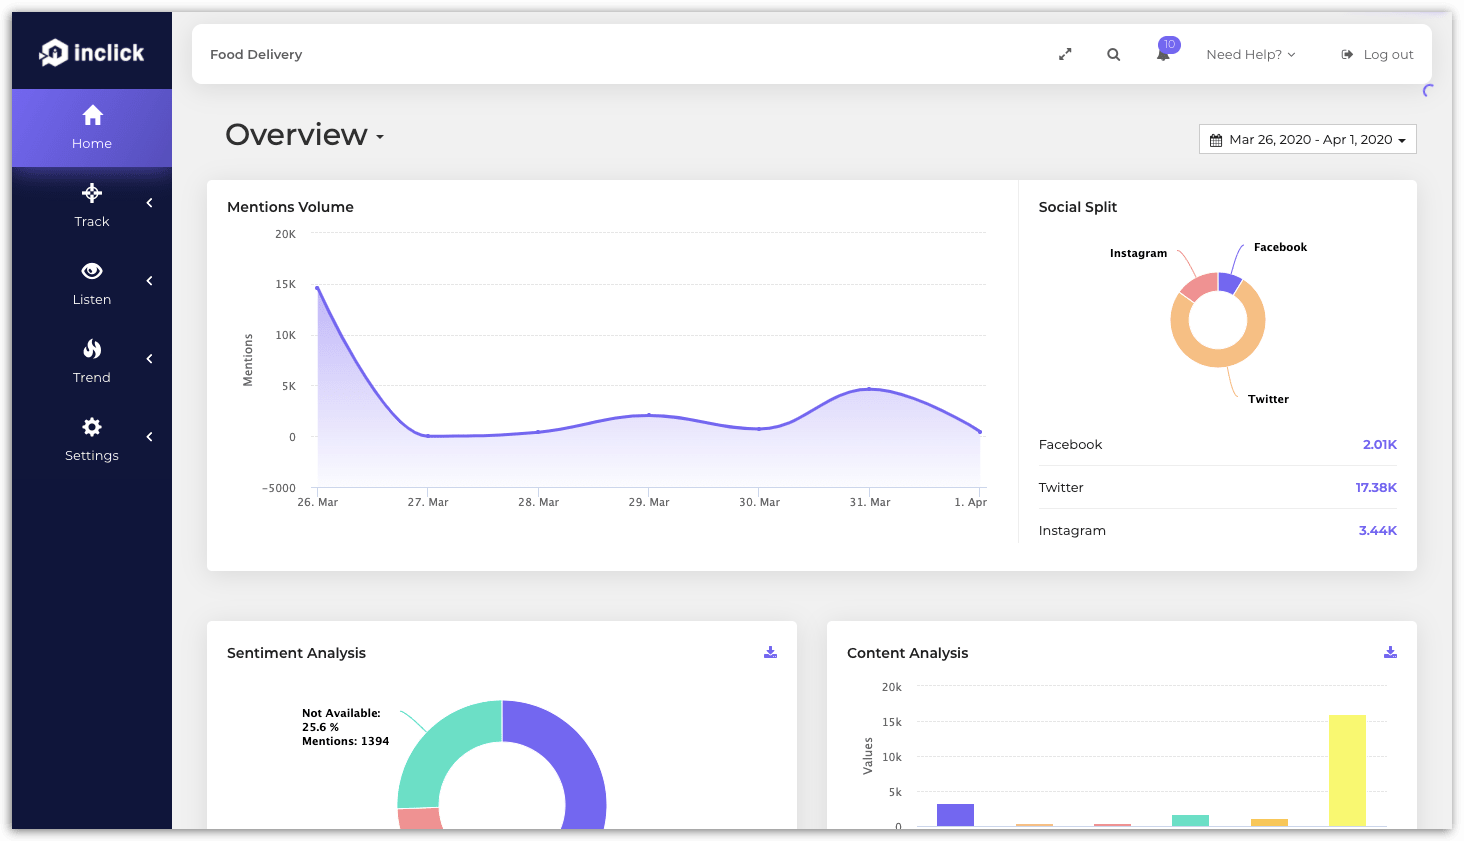Open search using the magnifier icon
The width and height of the screenshot is (1464, 841).
coord(1113,54)
